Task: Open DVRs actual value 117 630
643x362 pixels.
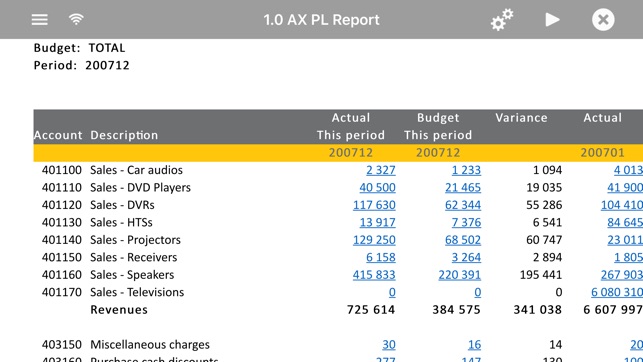Action: [374, 205]
